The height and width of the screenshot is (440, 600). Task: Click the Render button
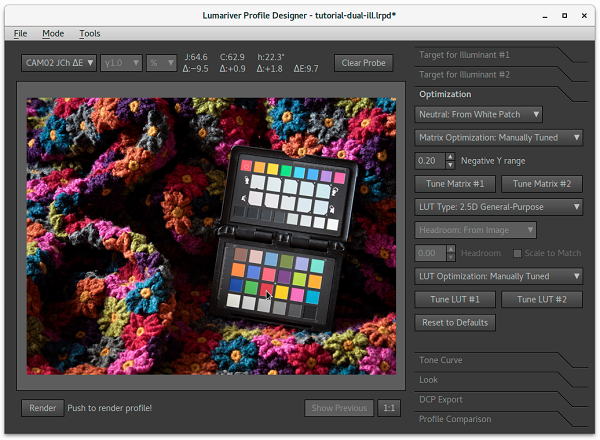click(42, 408)
